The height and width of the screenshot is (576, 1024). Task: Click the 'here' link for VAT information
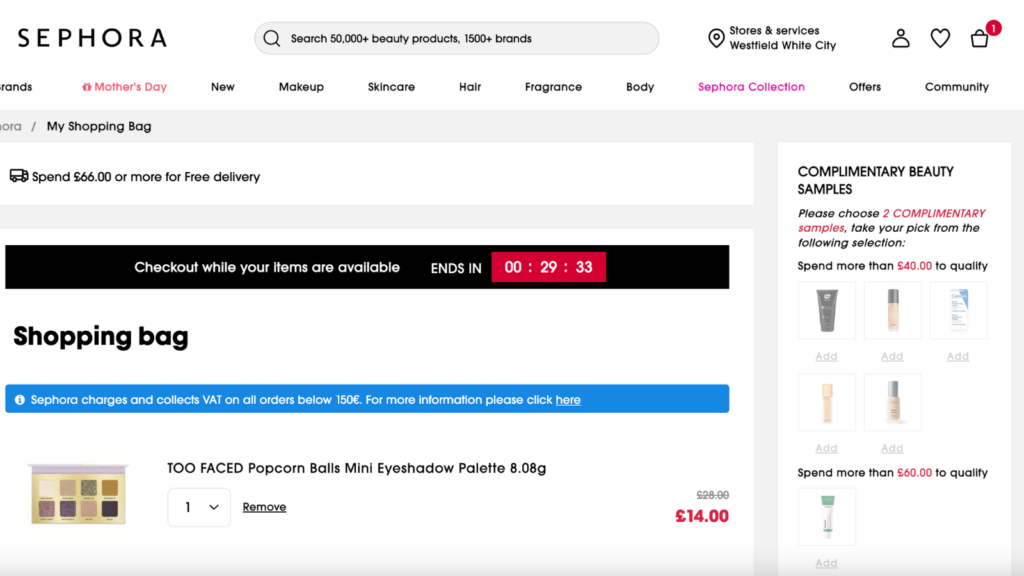pyautogui.click(x=568, y=399)
